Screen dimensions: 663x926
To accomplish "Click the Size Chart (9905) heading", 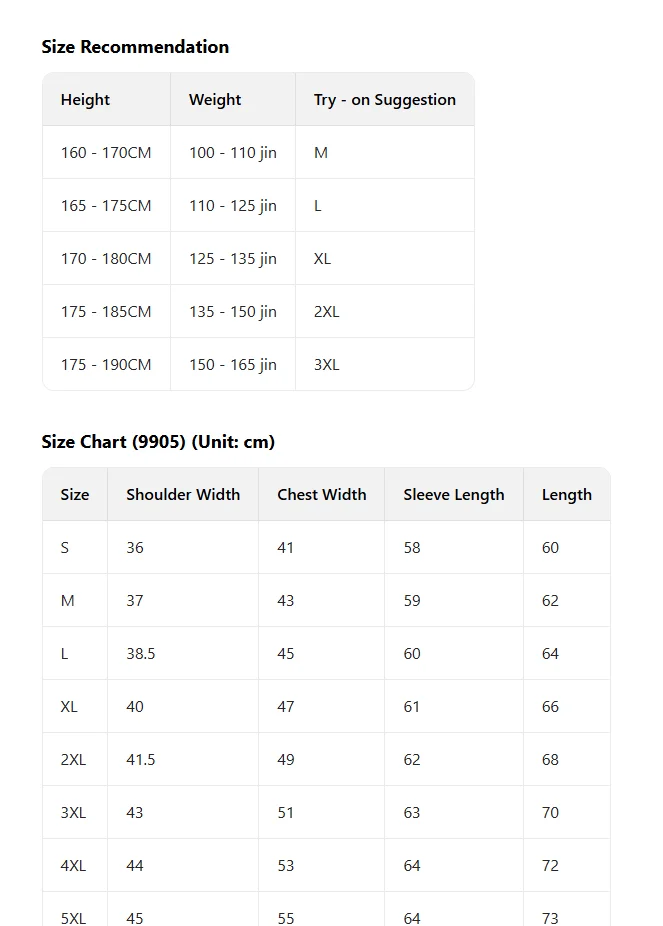I will click(158, 442).
